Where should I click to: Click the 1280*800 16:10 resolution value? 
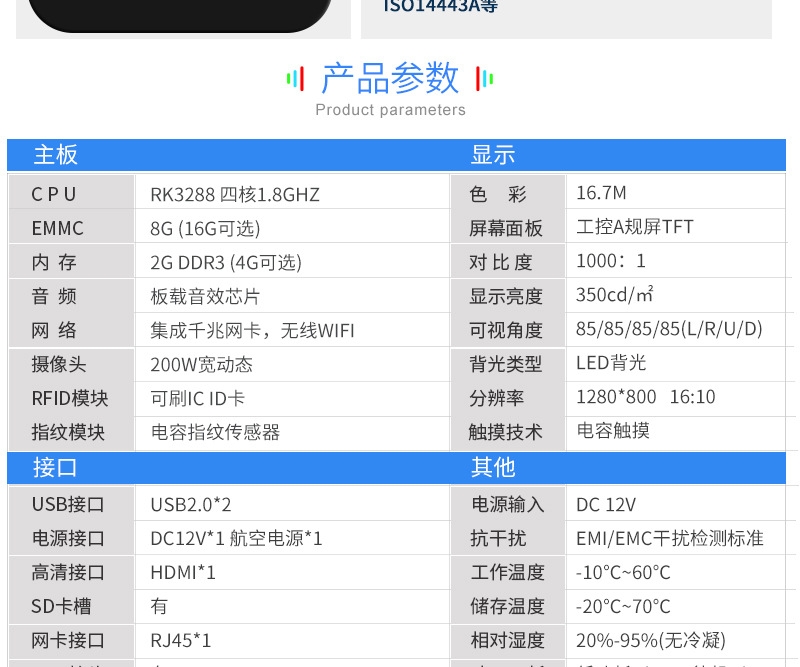645,397
